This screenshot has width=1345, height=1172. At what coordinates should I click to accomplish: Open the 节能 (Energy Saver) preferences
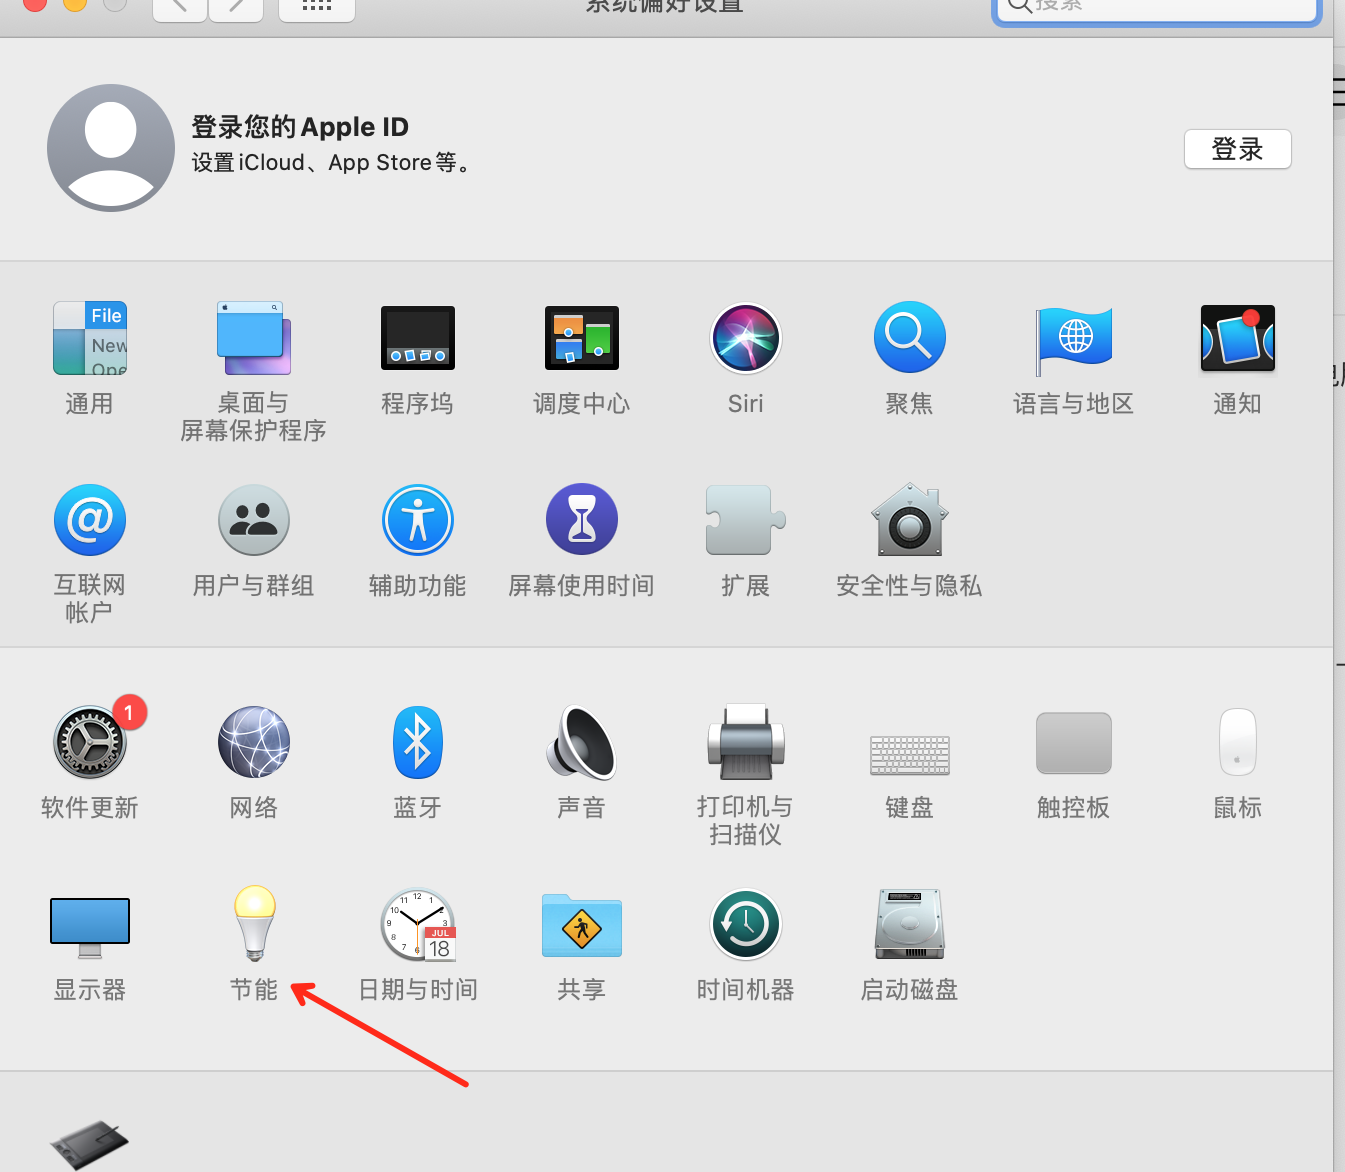pos(254,924)
